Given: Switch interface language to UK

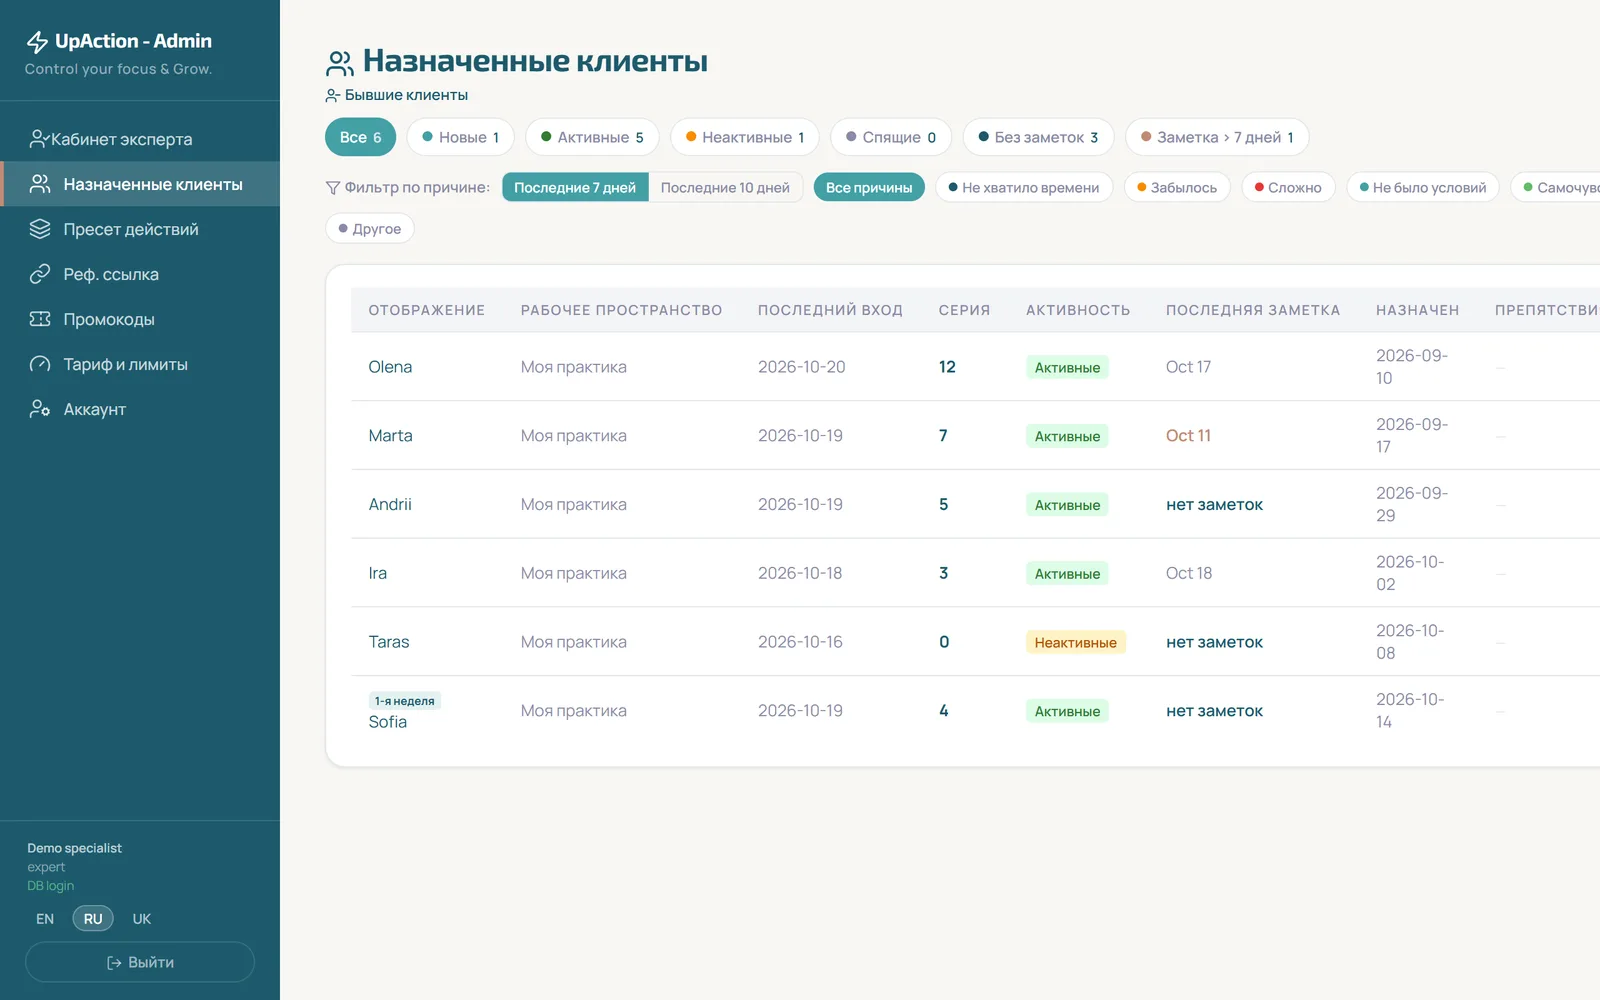Looking at the screenshot, I should pos(142,919).
